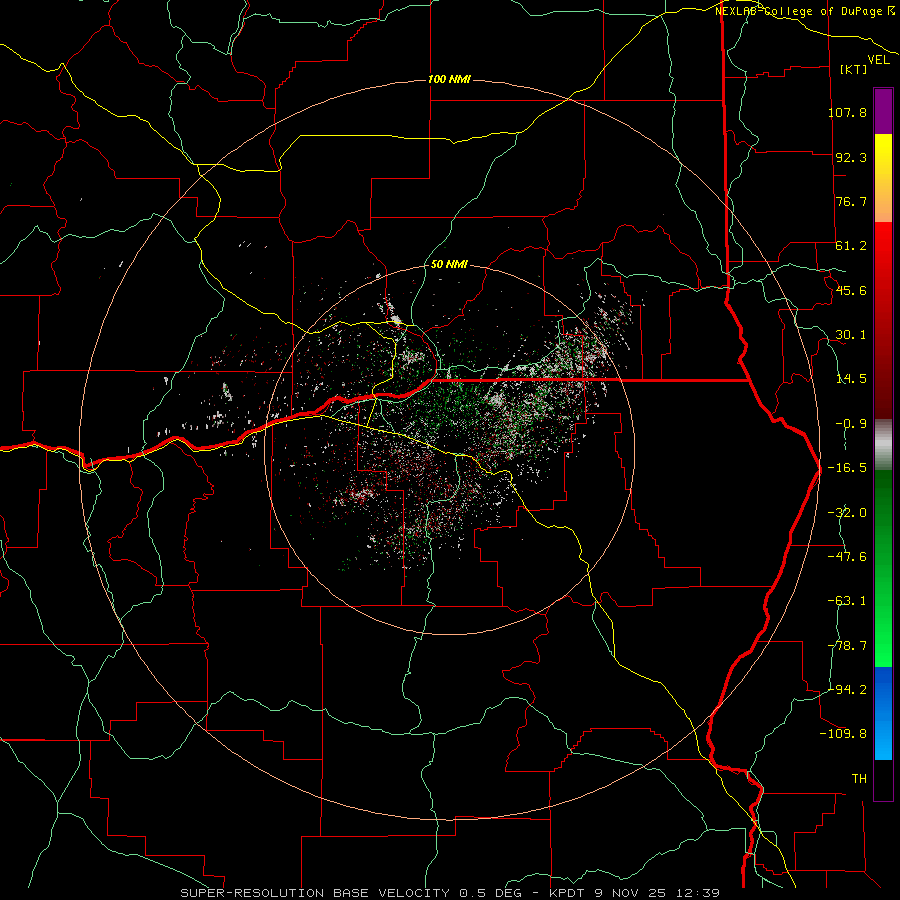Screen dimensions: 900x900
Task: Click the 14.5 value on velocity scale
Action: 851,379
